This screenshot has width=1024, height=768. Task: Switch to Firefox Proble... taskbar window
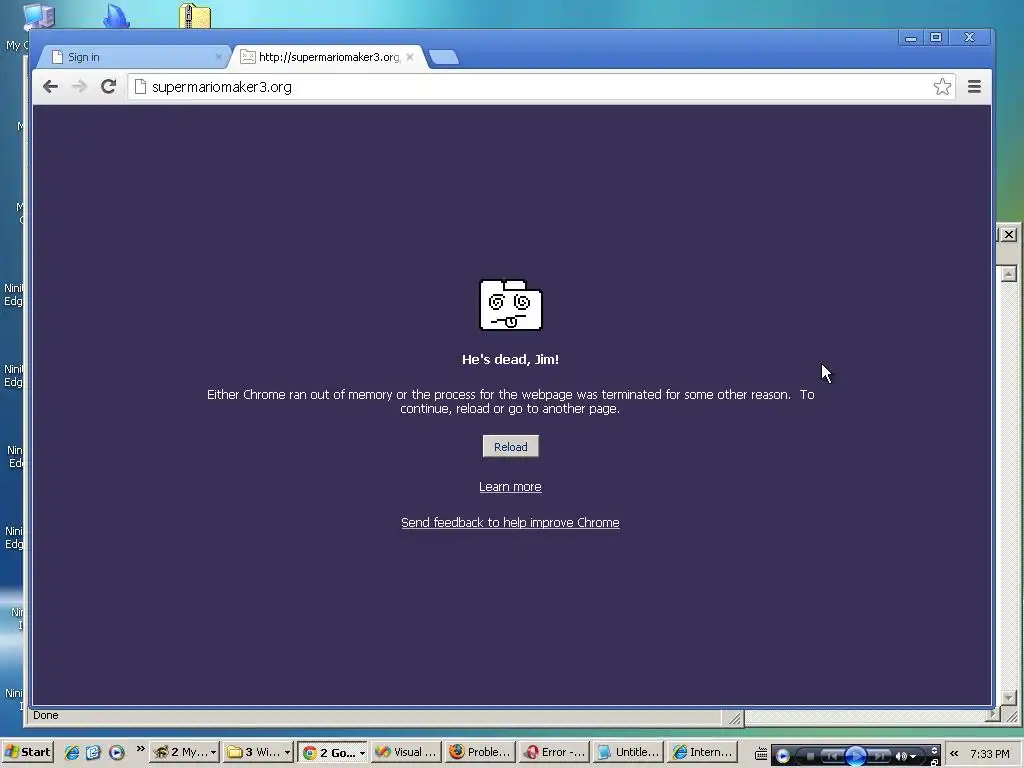[479, 752]
